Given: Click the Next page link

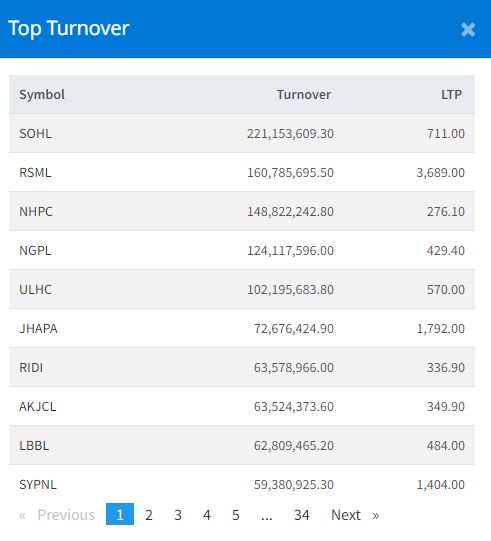Looking at the screenshot, I should coord(355,515).
